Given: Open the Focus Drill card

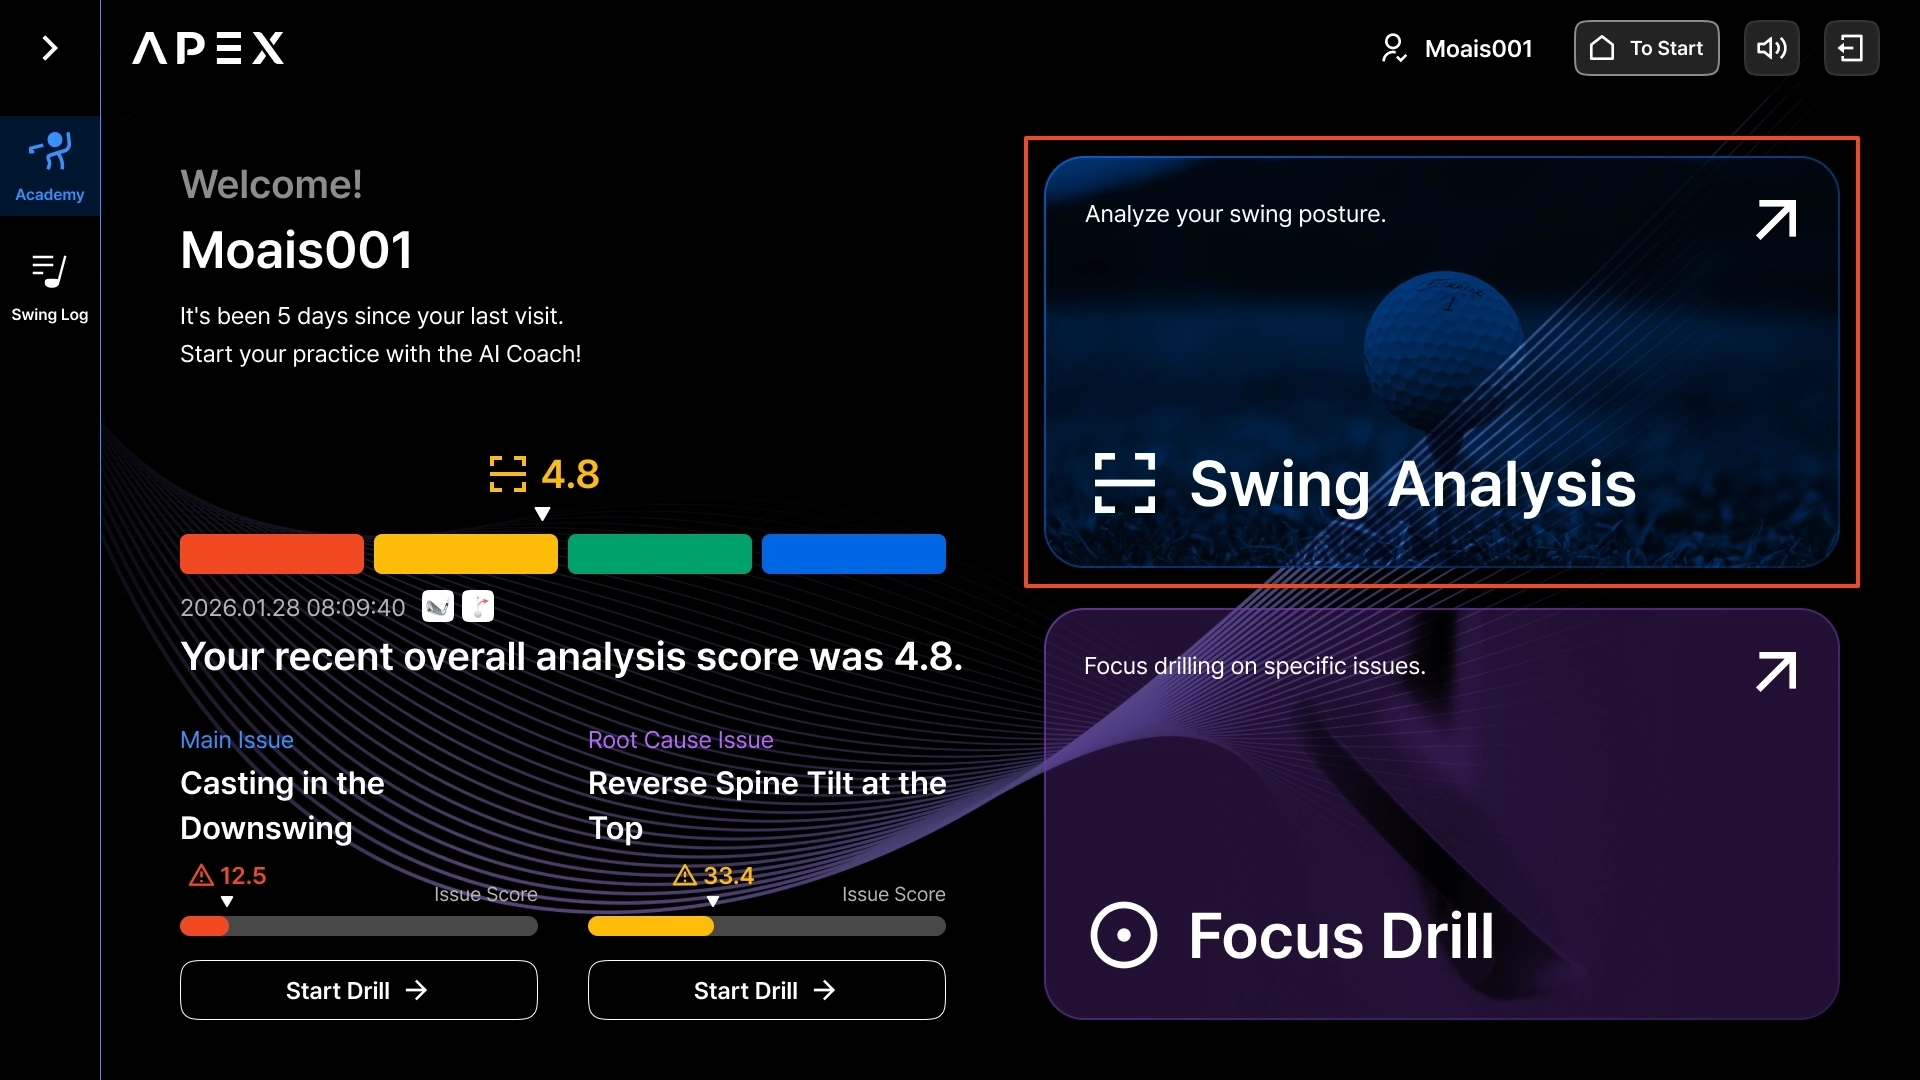Looking at the screenshot, I should [1440, 815].
